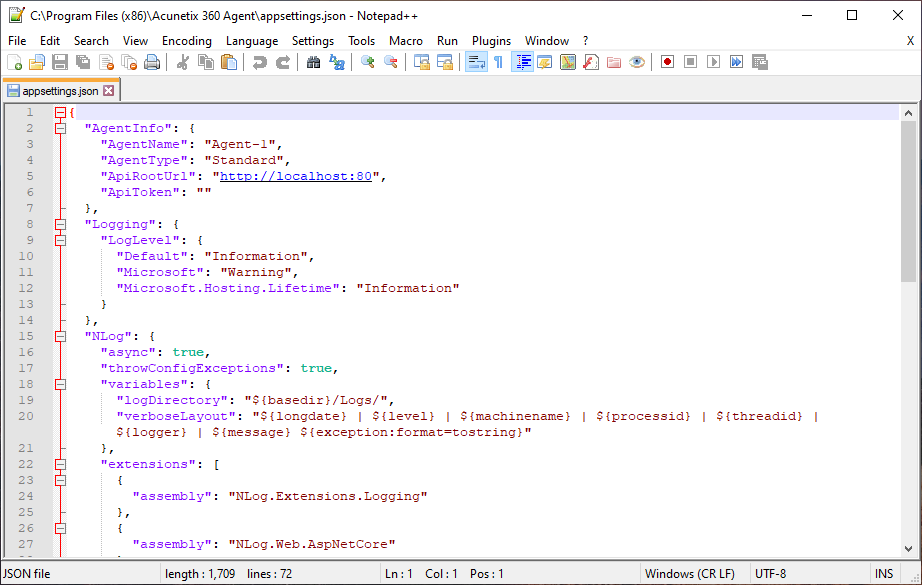
Task: Open the Search menu
Action: point(91,41)
